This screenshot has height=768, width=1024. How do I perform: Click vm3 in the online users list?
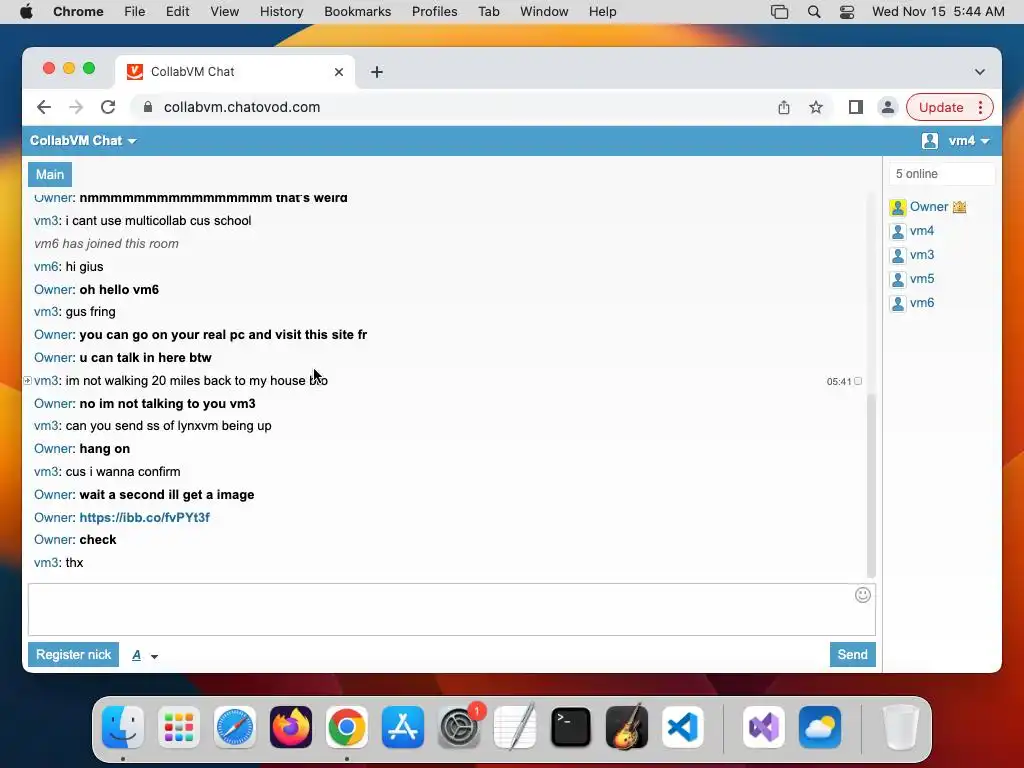[921, 255]
